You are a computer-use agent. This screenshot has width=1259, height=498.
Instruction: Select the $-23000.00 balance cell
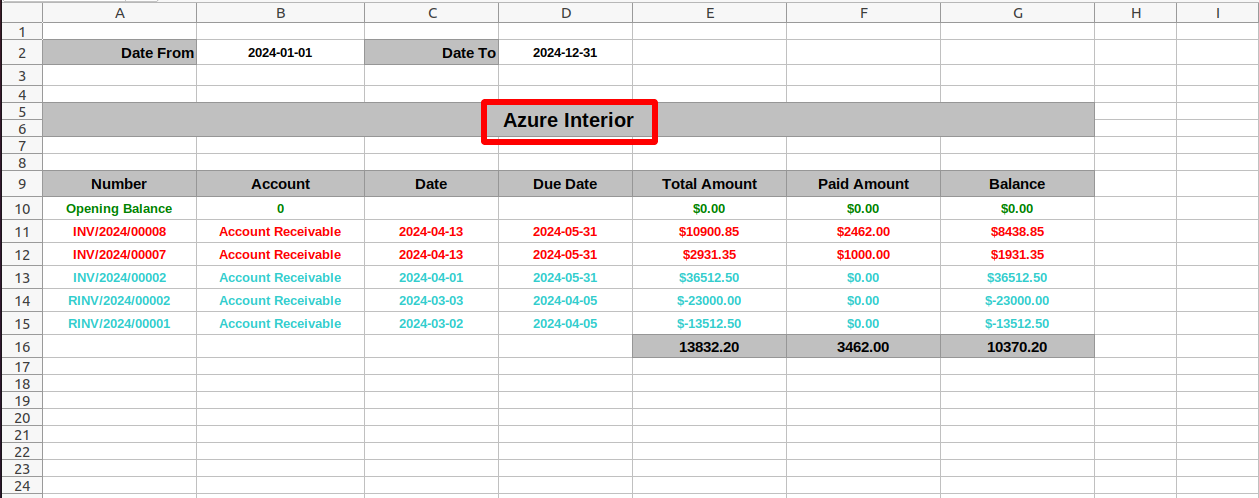point(1017,300)
